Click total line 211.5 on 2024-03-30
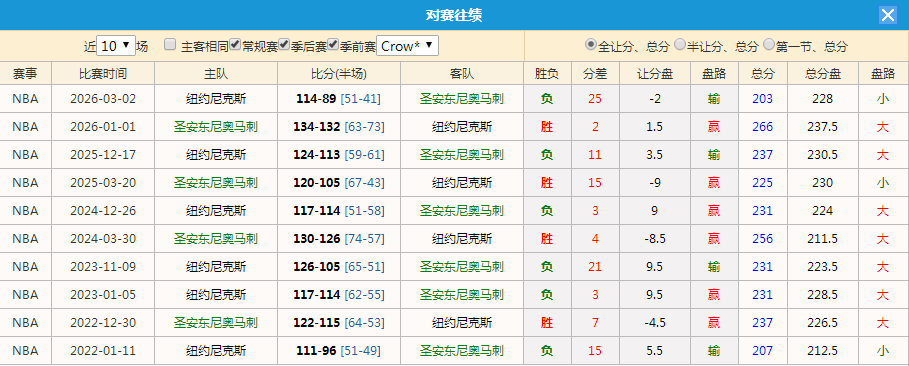 (823, 238)
